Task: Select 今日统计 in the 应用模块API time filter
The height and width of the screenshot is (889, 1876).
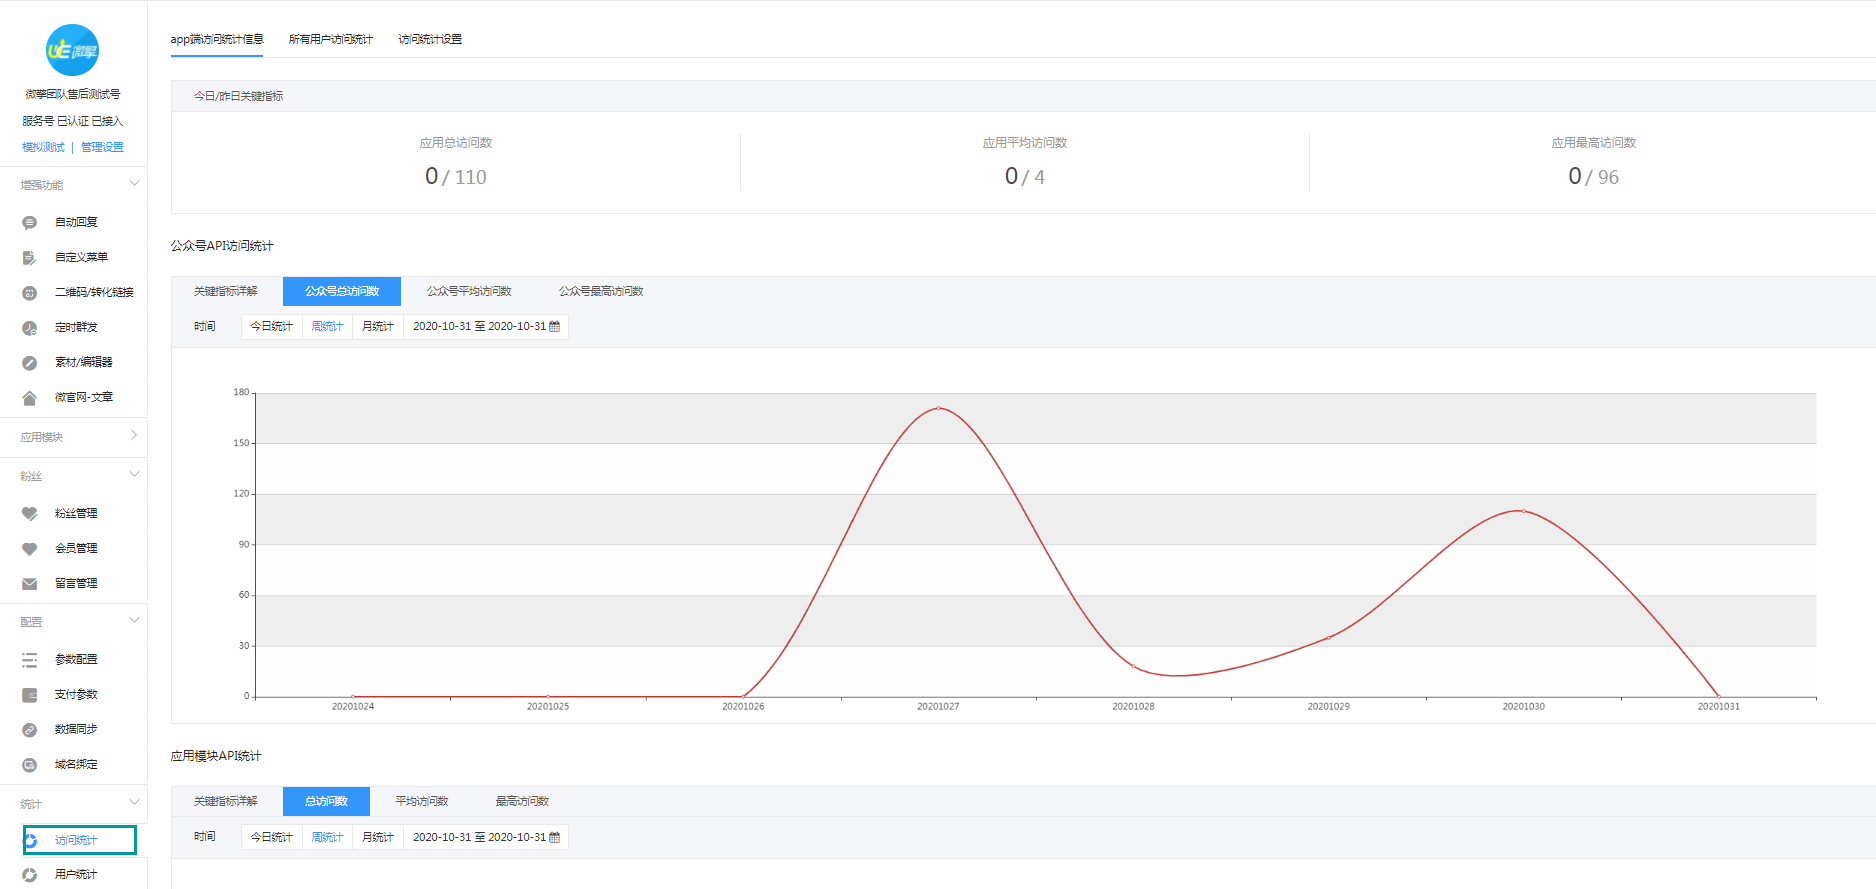Action: click(x=271, y=837)
